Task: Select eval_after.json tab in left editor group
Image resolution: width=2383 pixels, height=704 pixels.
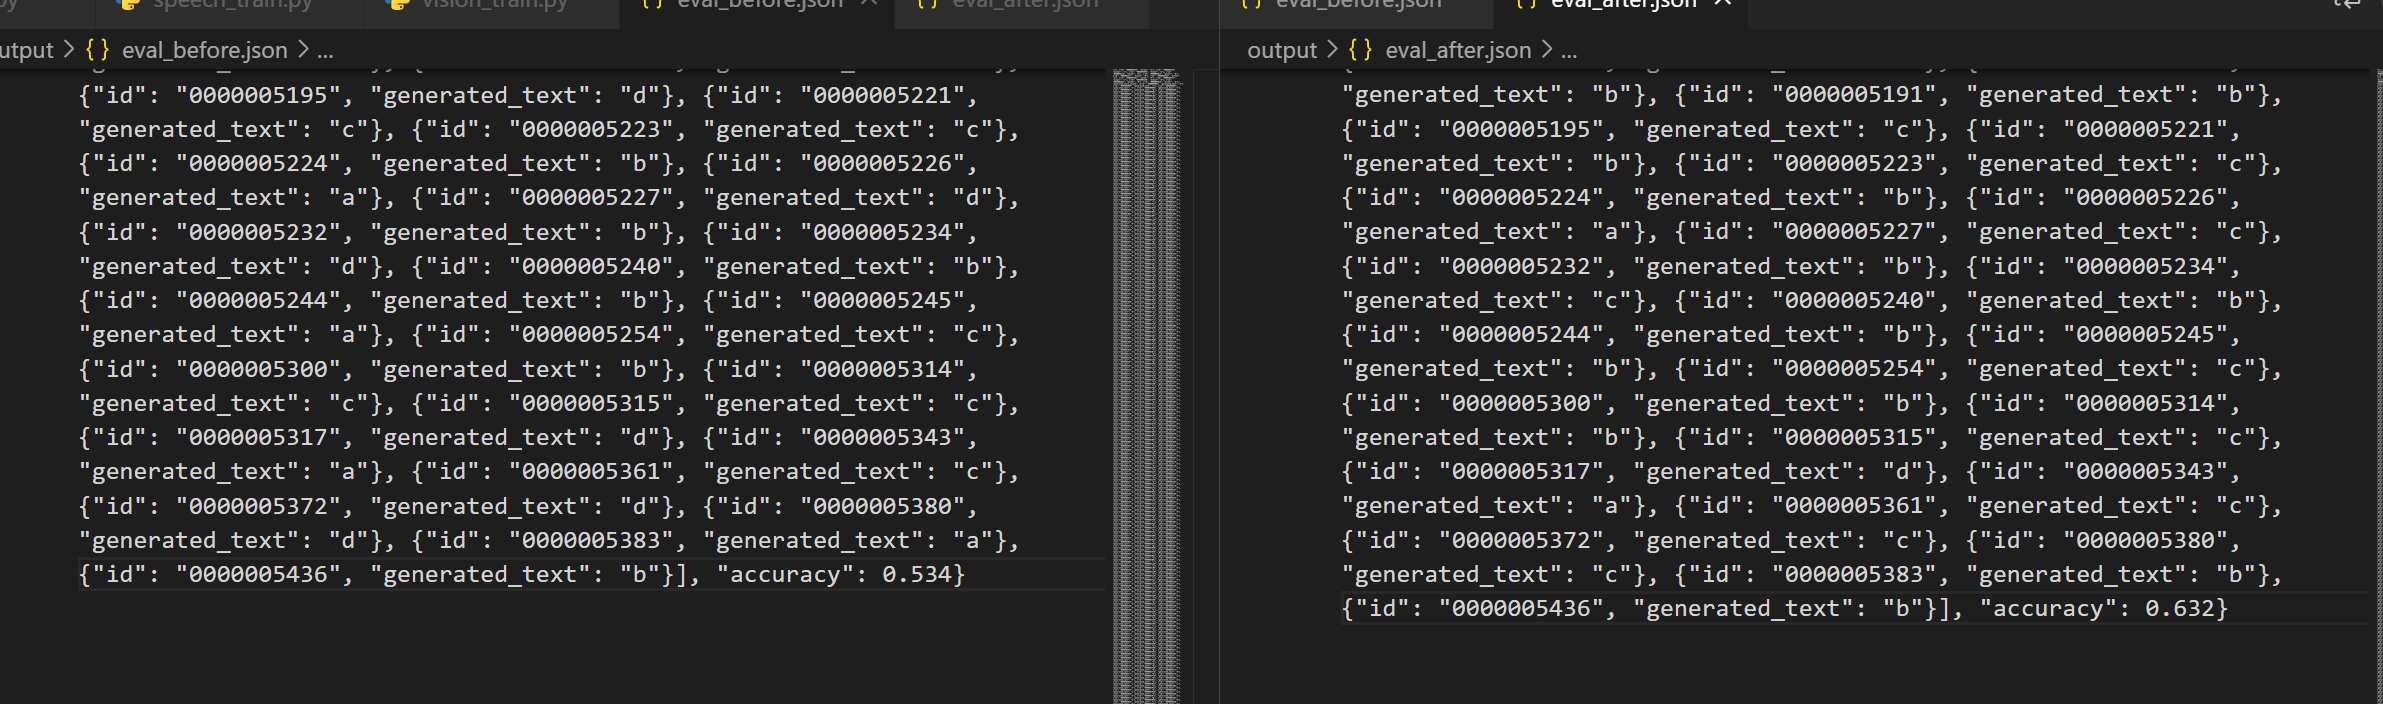Action: 1024,5
